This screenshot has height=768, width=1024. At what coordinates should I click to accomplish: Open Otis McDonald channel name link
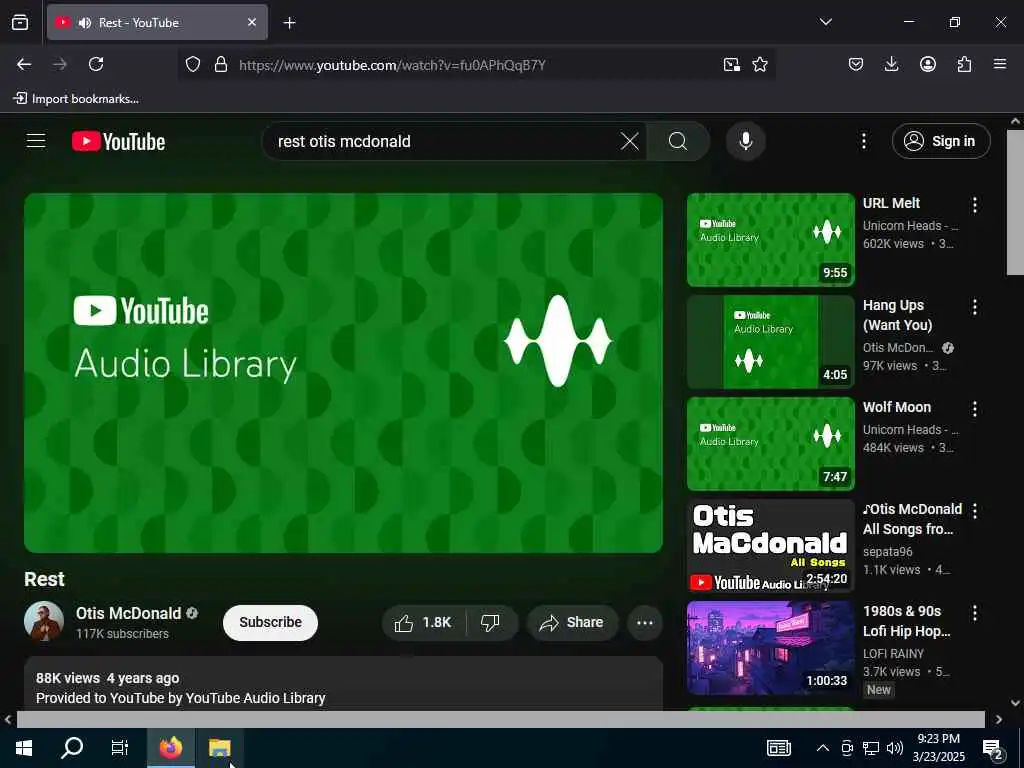click(x=128, y=613)
